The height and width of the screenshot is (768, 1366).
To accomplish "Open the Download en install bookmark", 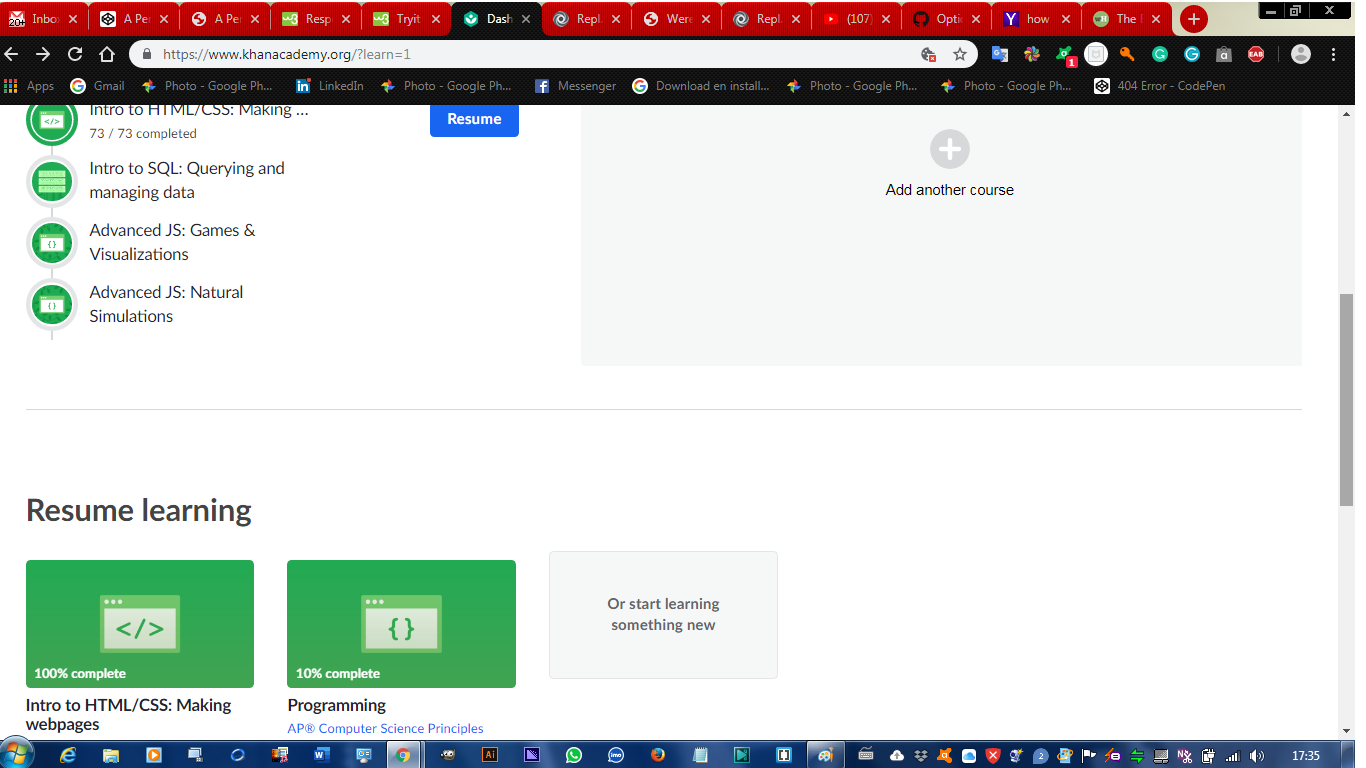I will [701, 86].
